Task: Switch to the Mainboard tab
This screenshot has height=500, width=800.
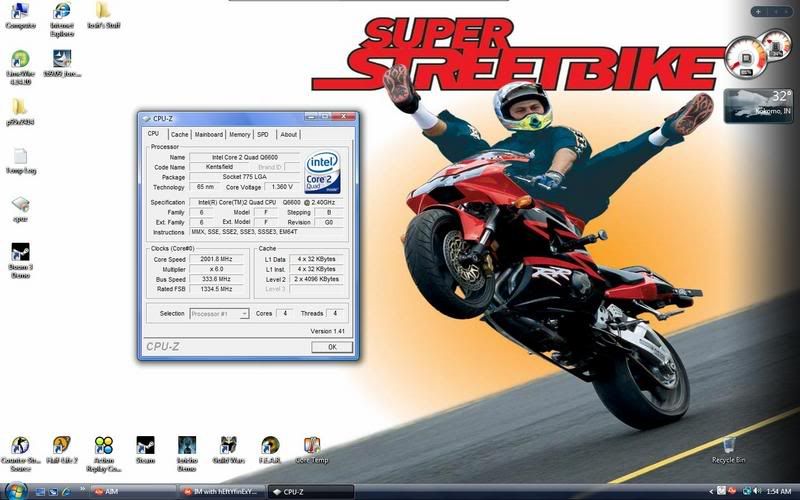Action: [208, 134]
